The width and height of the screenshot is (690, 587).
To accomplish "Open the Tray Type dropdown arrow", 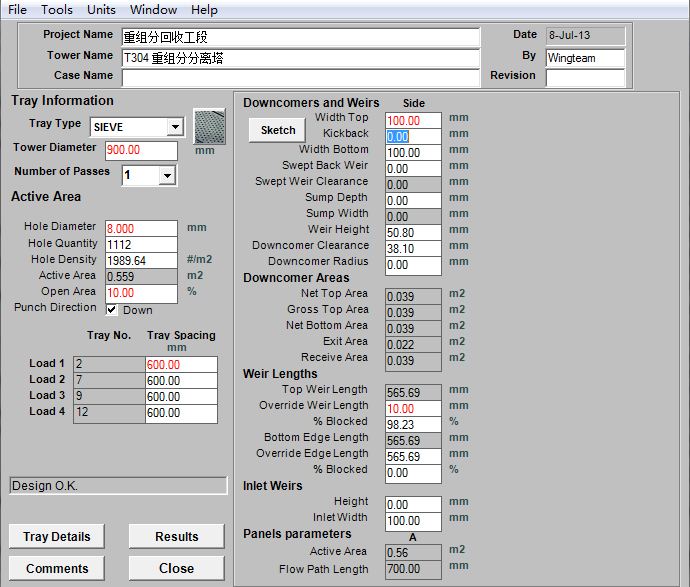I will (175, 127).
